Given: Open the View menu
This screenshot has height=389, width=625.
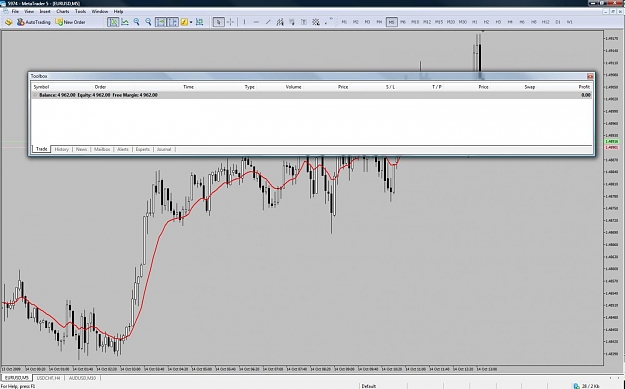Looking at the screenshot, I should [x=29, y=12].
